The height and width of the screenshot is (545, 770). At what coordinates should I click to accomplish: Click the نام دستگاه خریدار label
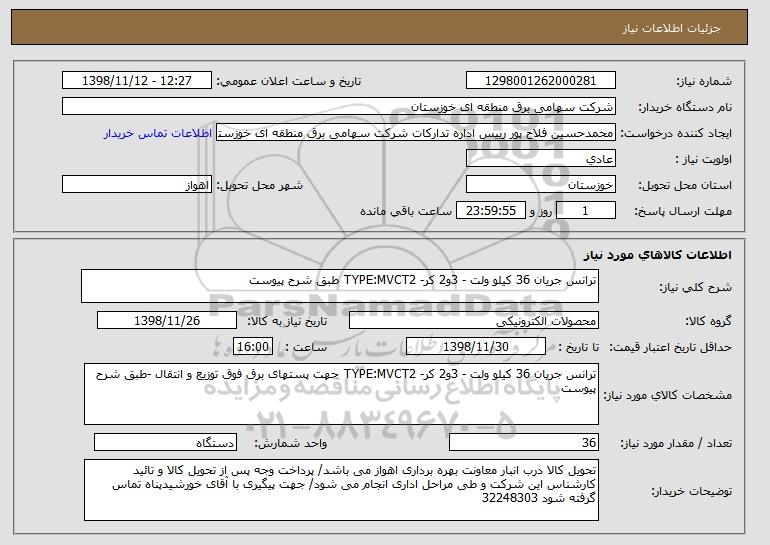coord(685,107)
